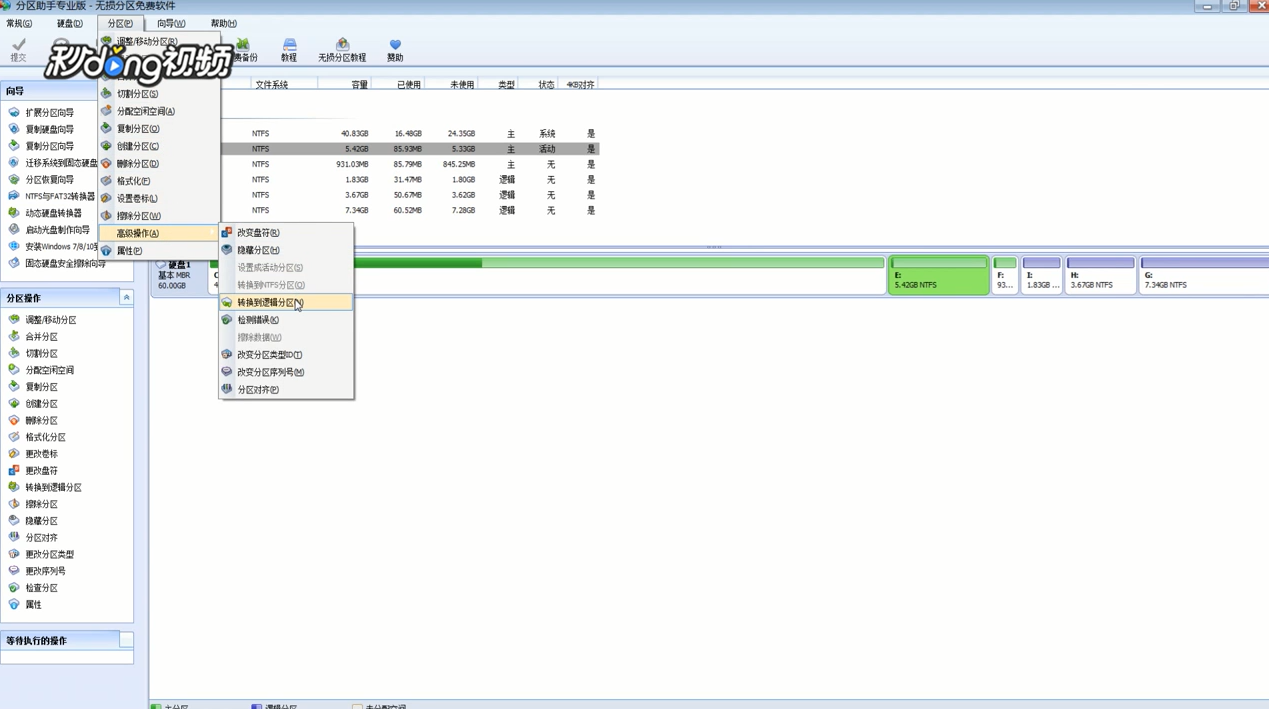The height and width of the screenshot is (709, 1269).
Task: Choose 检测错误(K) in the submenu
Action: click(286, 320)
